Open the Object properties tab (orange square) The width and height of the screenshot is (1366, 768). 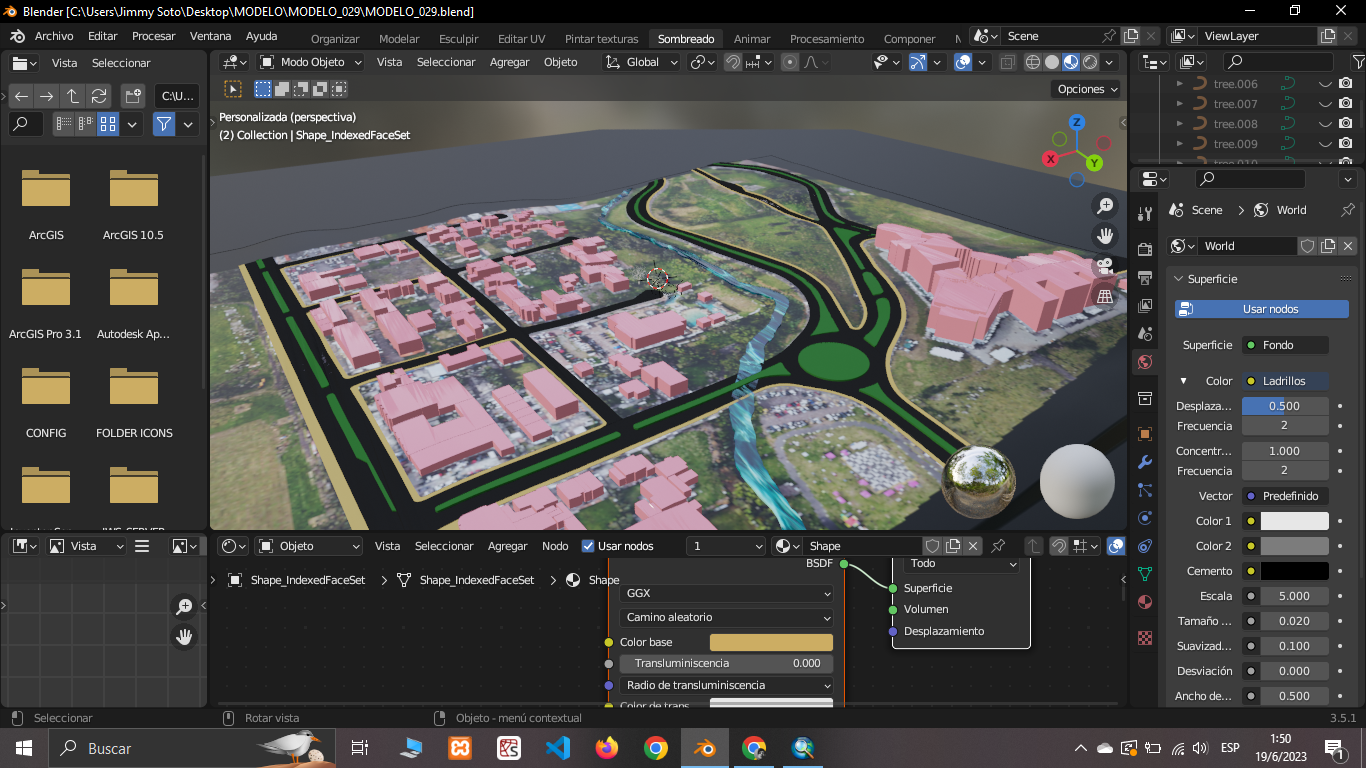(1145, 434)
